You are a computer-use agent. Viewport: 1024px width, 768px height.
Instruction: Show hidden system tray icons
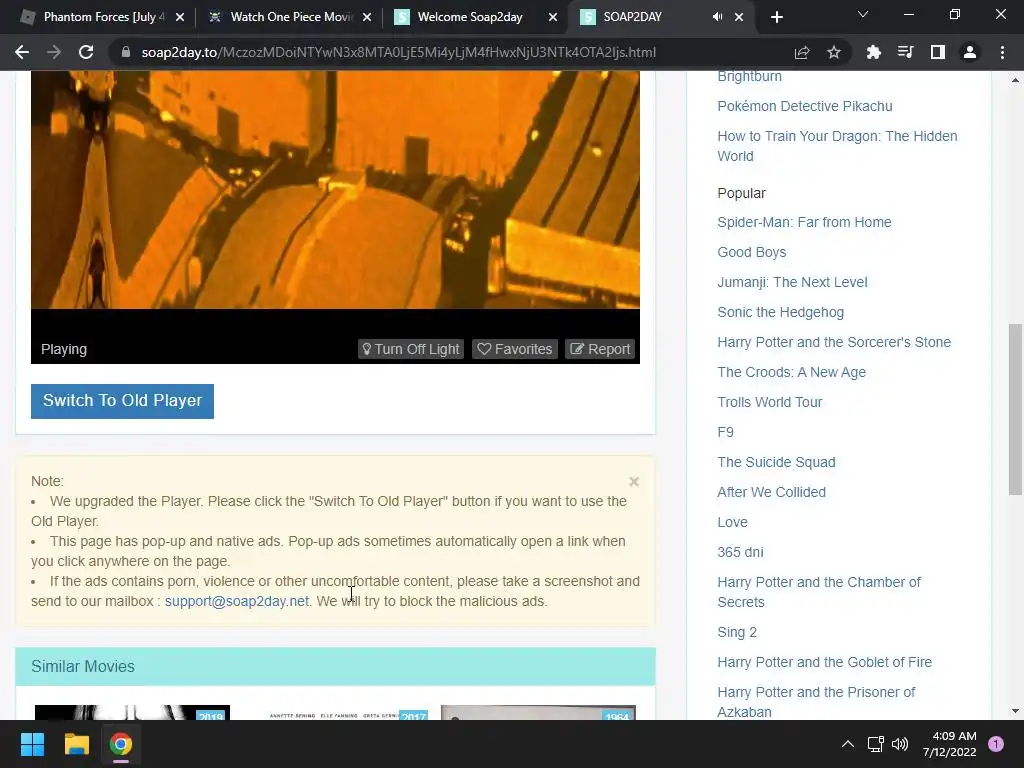click(848, 744)
